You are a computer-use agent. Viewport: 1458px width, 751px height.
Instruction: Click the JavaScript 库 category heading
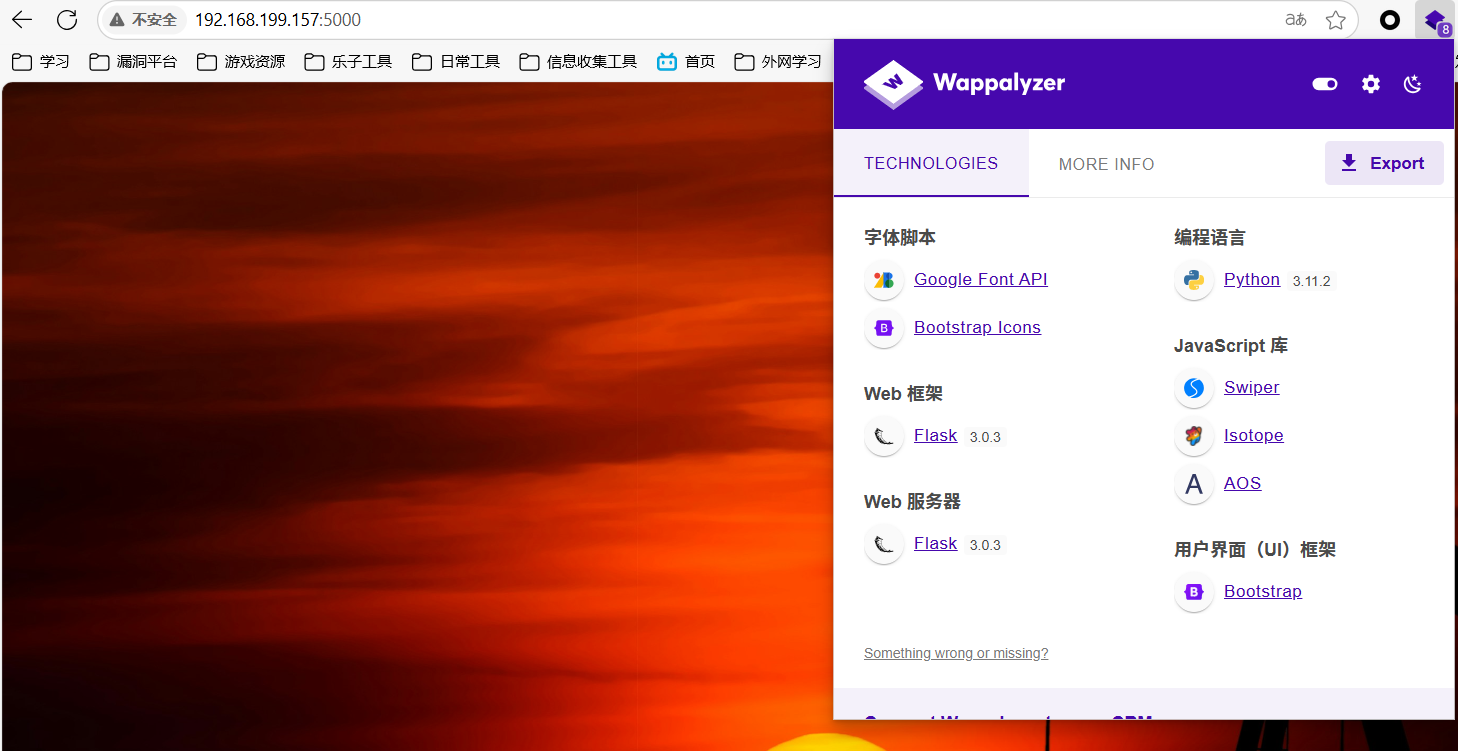[1231, 346]
